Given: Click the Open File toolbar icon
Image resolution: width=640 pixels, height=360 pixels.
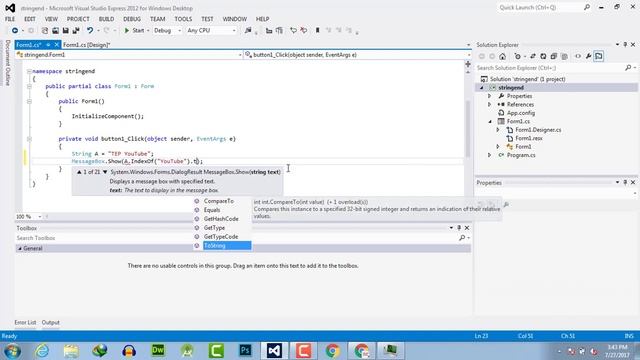Looking at the screenshot, I should (x=55, y=31).
